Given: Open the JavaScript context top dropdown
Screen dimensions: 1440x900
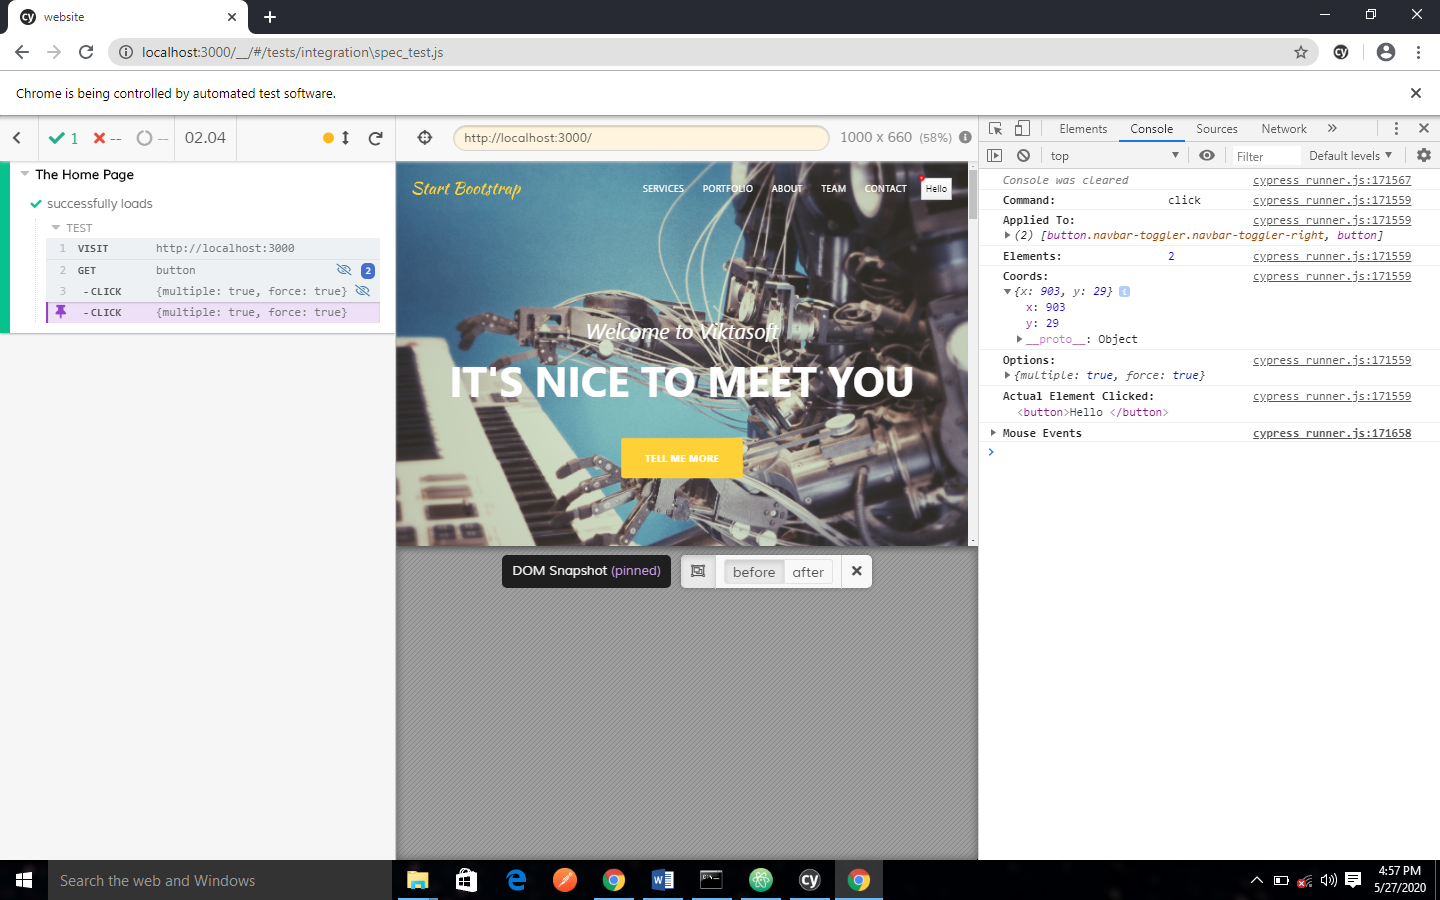Looking at the screenshot, I should pos(1114,156).
